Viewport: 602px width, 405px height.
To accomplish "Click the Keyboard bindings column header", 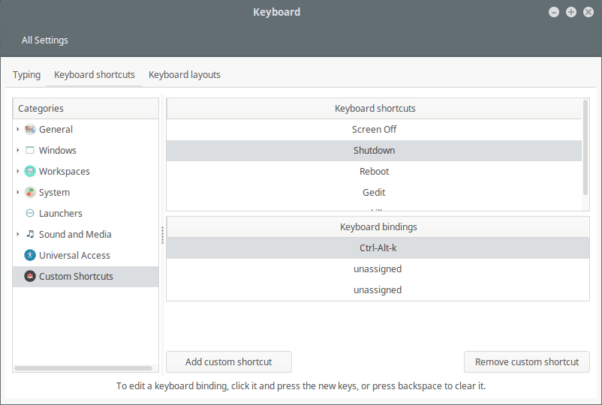I will [x=378, y=227].
